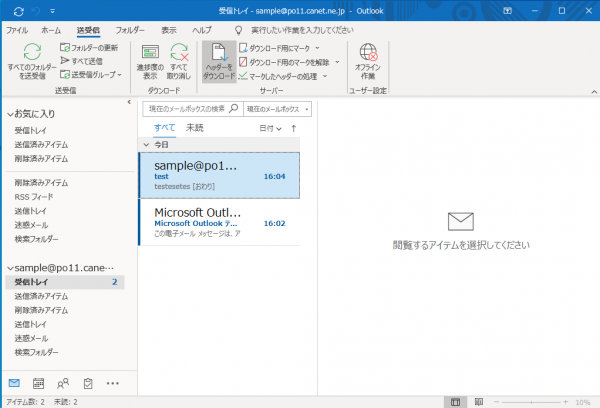This screenshot has width=600, height=408.
Task: Open 日付 sort dropdown
Action: tap(271, 129)
